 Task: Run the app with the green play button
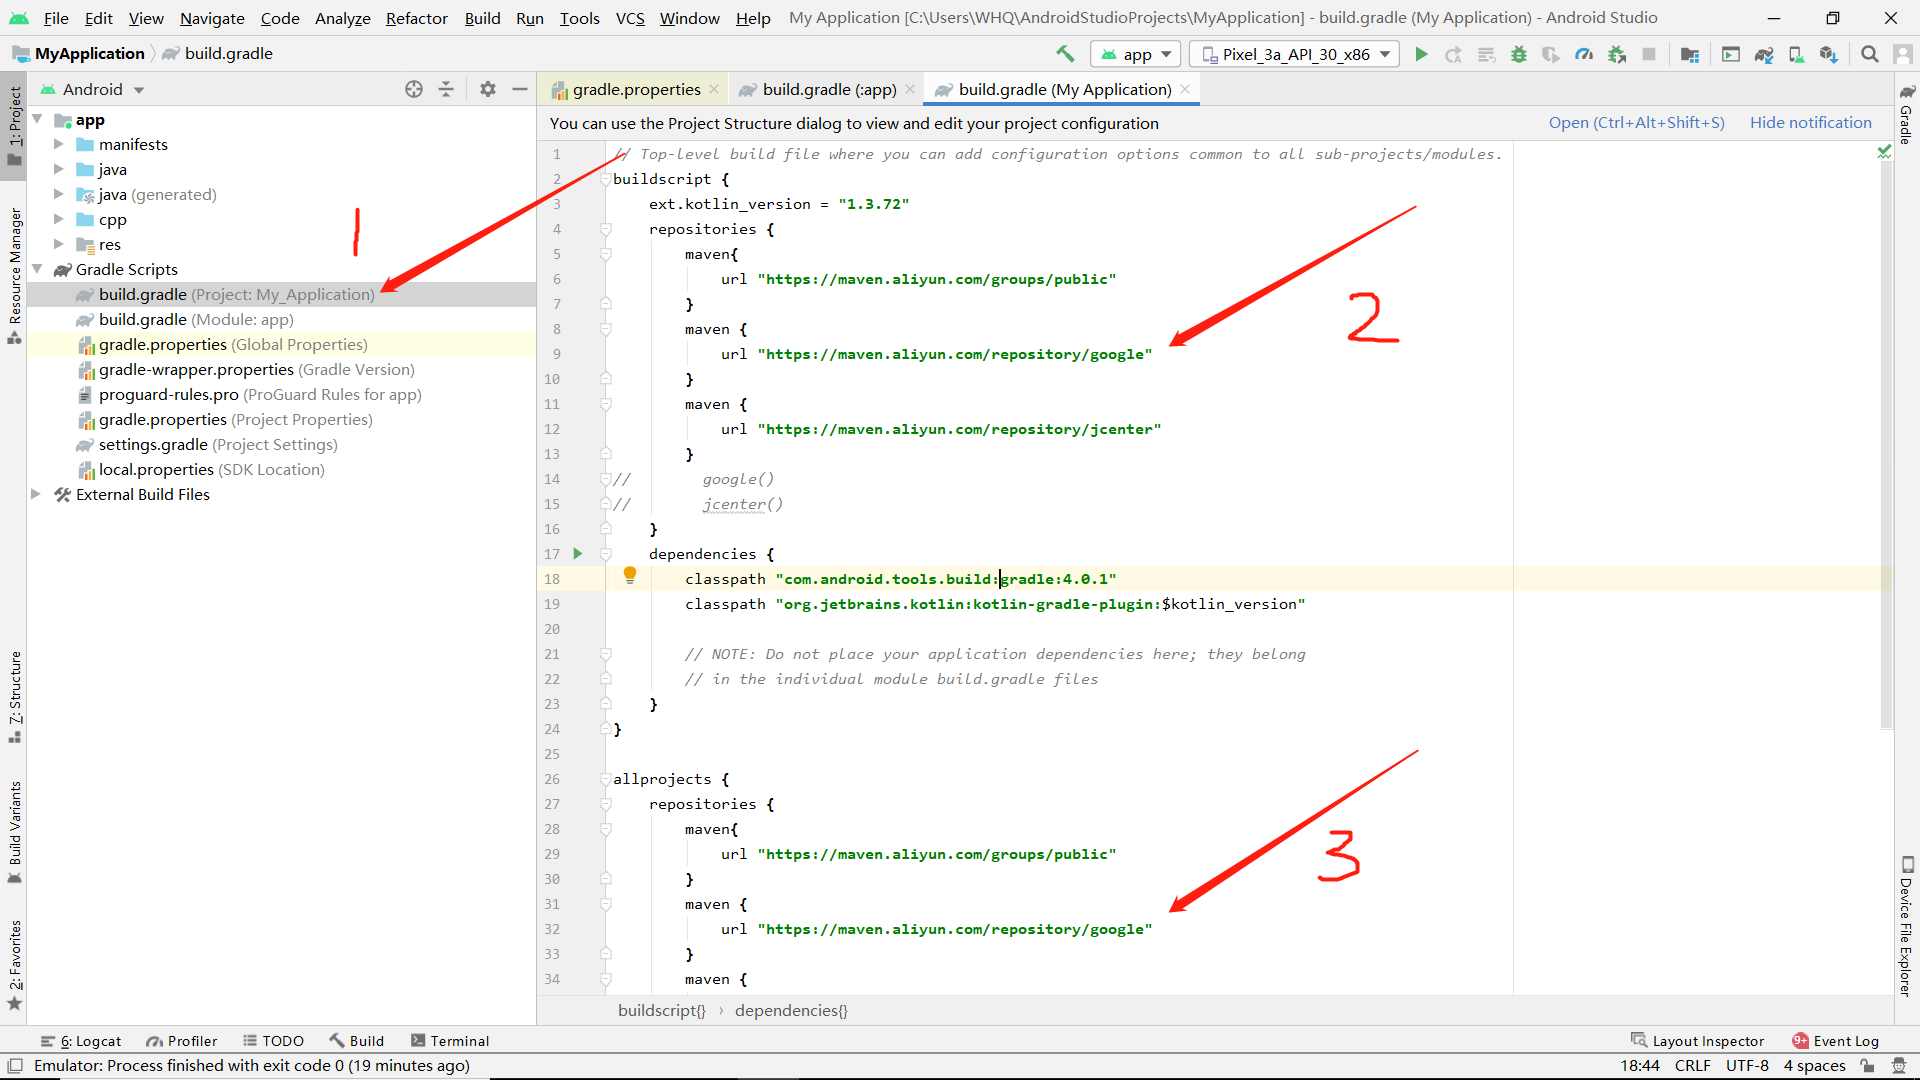point(1422,54)
